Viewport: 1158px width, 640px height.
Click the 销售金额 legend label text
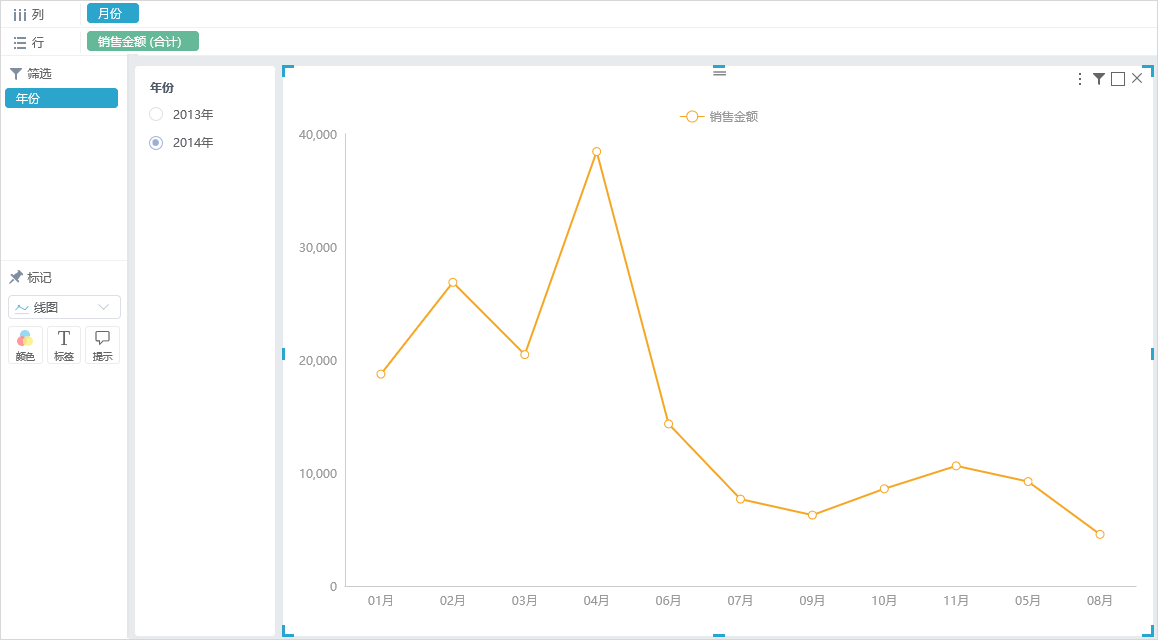pyautogui.click(x=734, y=117)
